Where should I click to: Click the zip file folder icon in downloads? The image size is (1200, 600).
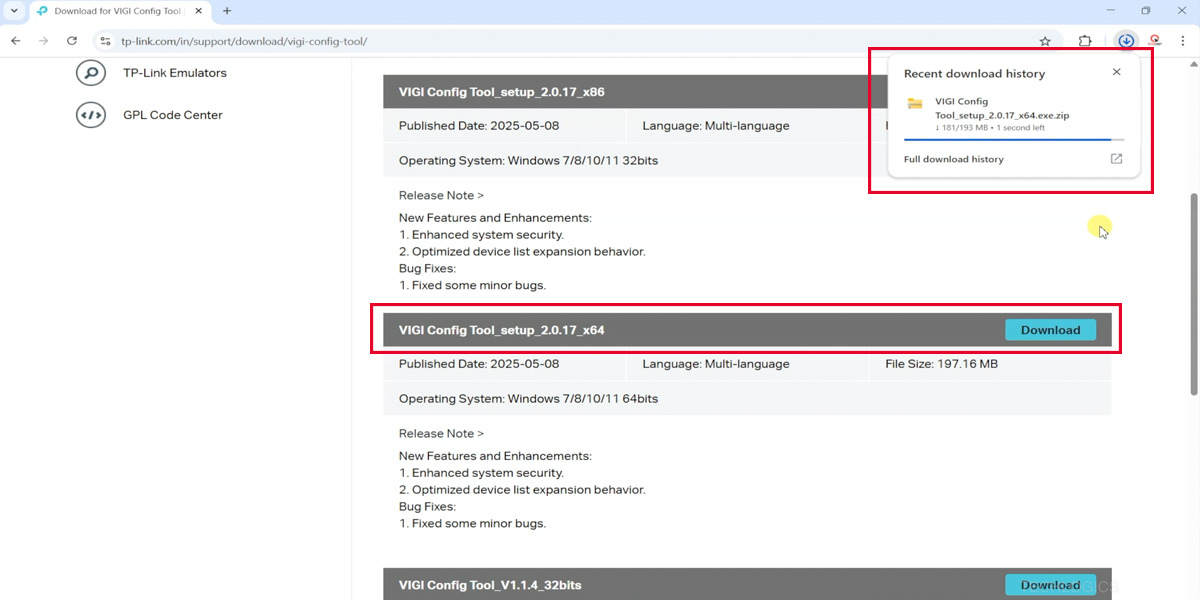[x=915, y=103]
